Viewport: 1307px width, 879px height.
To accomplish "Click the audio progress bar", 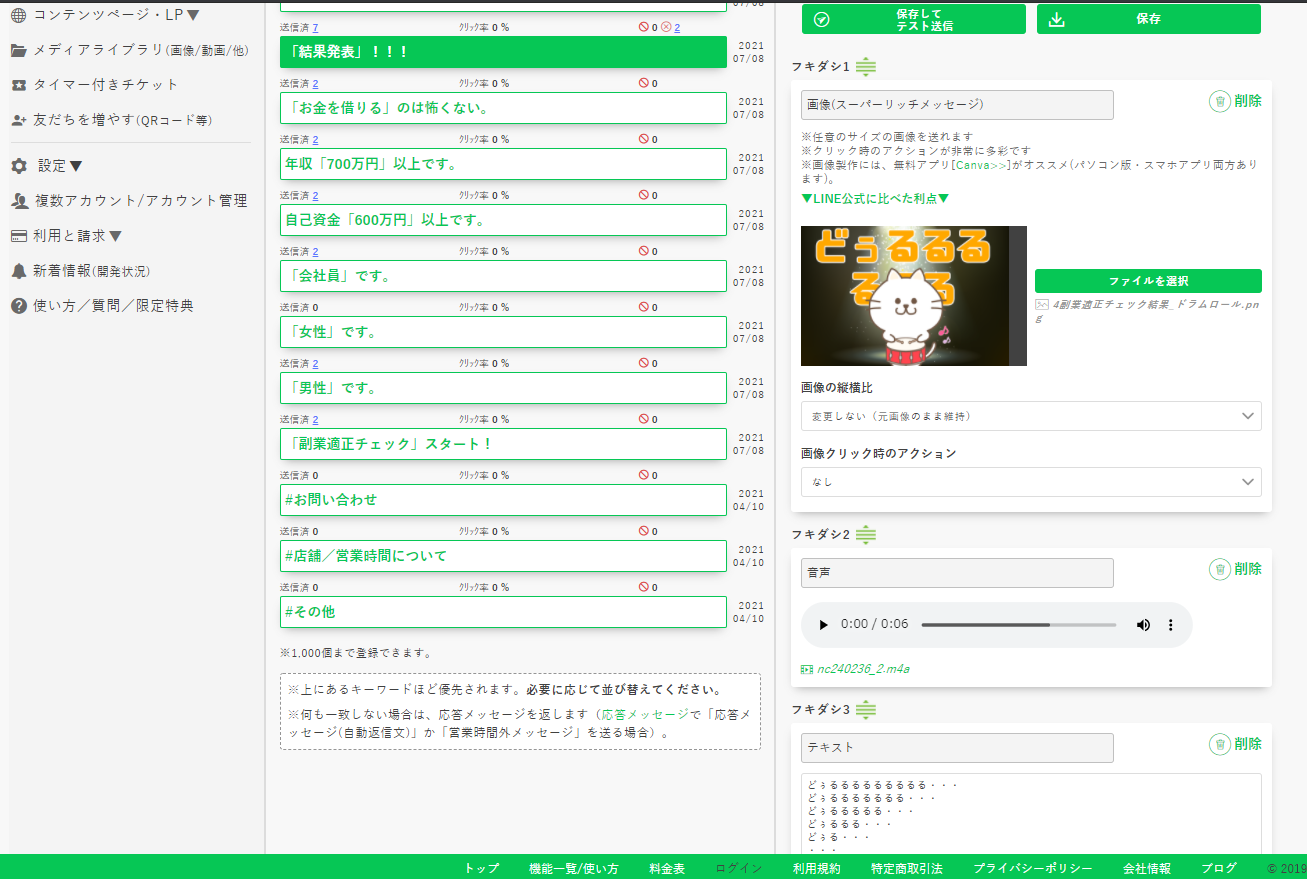I will point(1018,625).
